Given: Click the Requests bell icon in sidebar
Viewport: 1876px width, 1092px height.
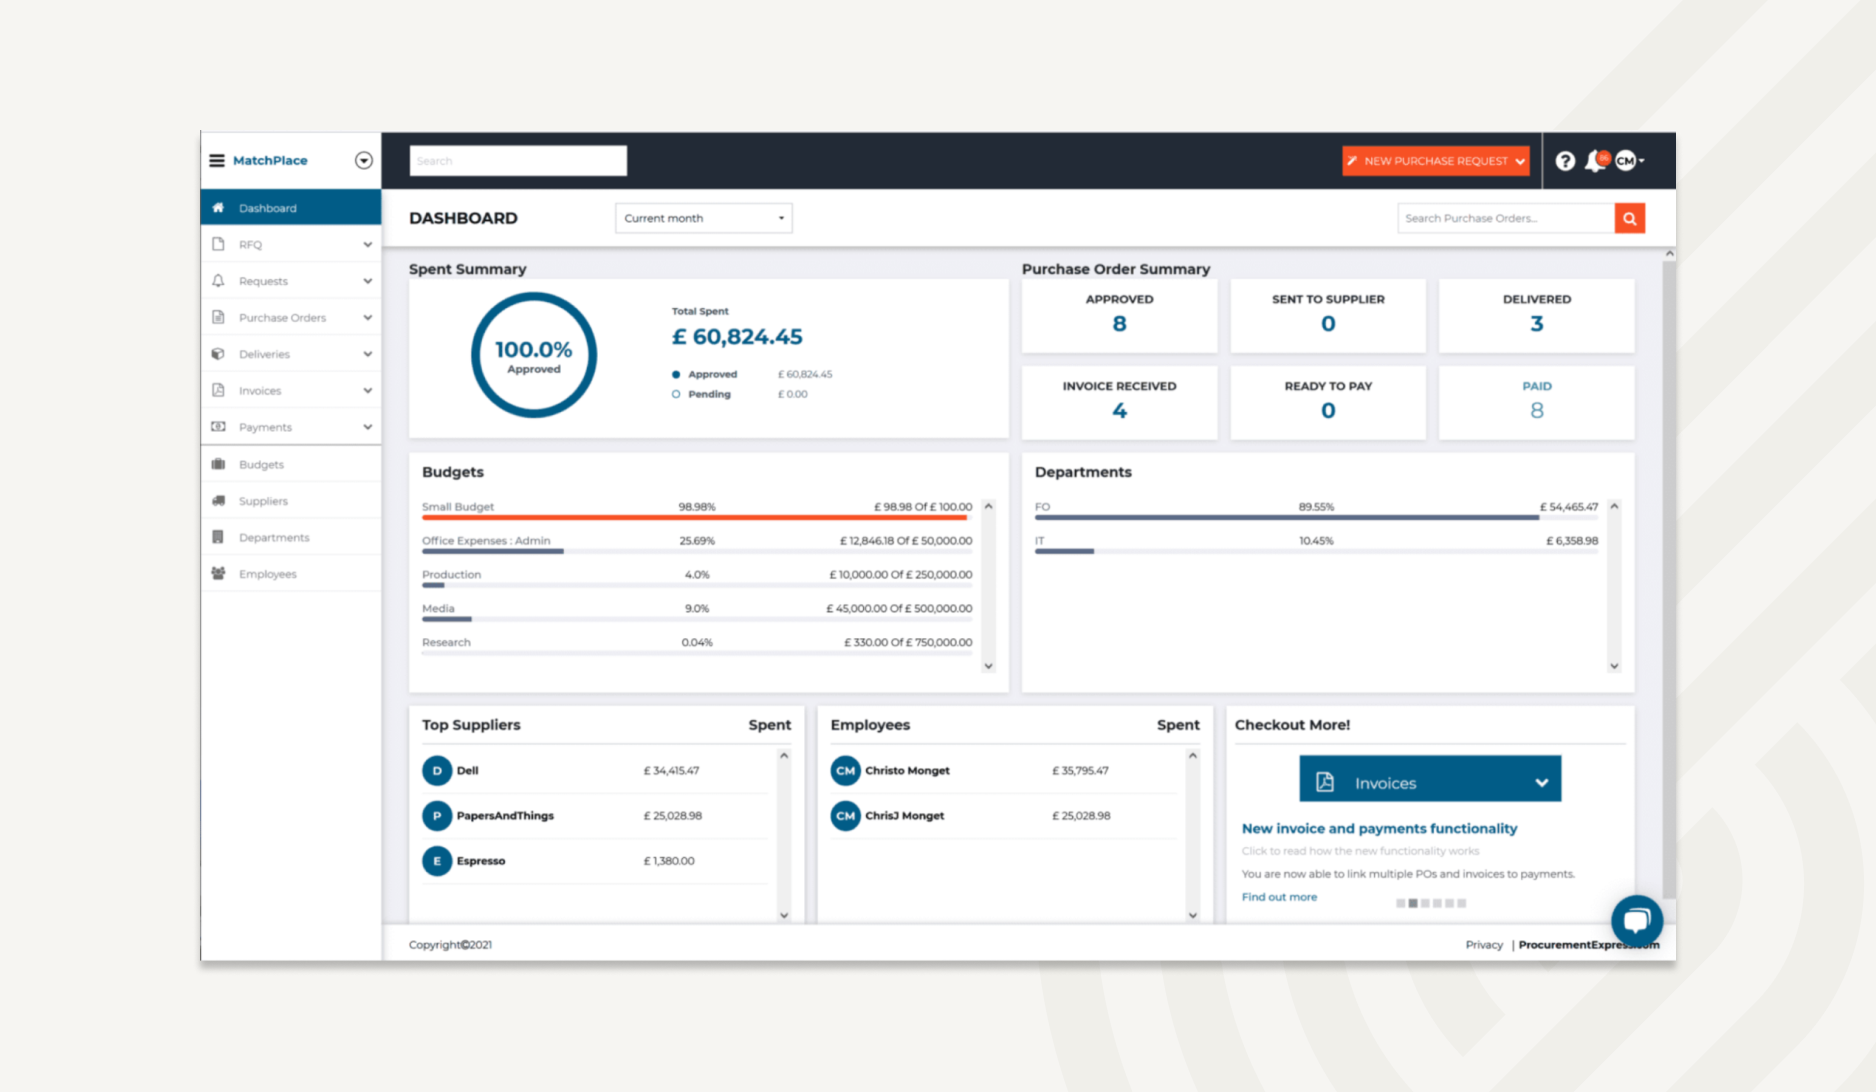Looking at the screenshot, I should [218, 281].
